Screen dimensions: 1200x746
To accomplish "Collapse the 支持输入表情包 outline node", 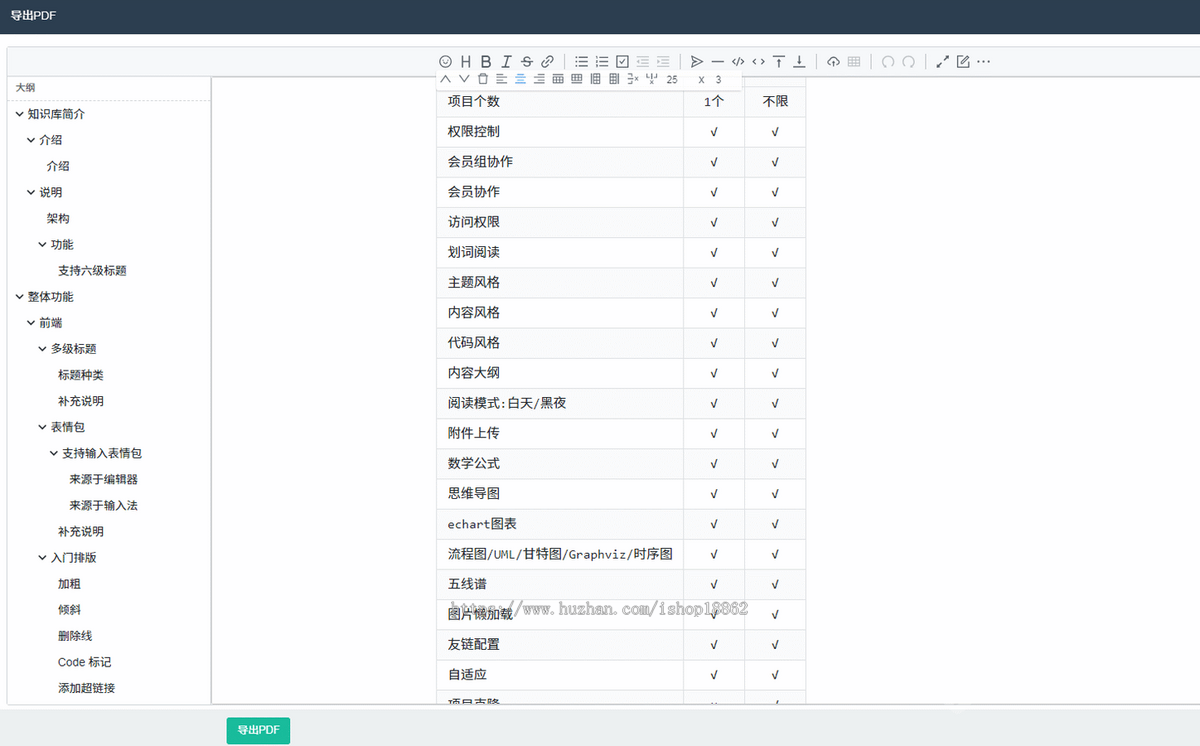I will coord(54,453).
